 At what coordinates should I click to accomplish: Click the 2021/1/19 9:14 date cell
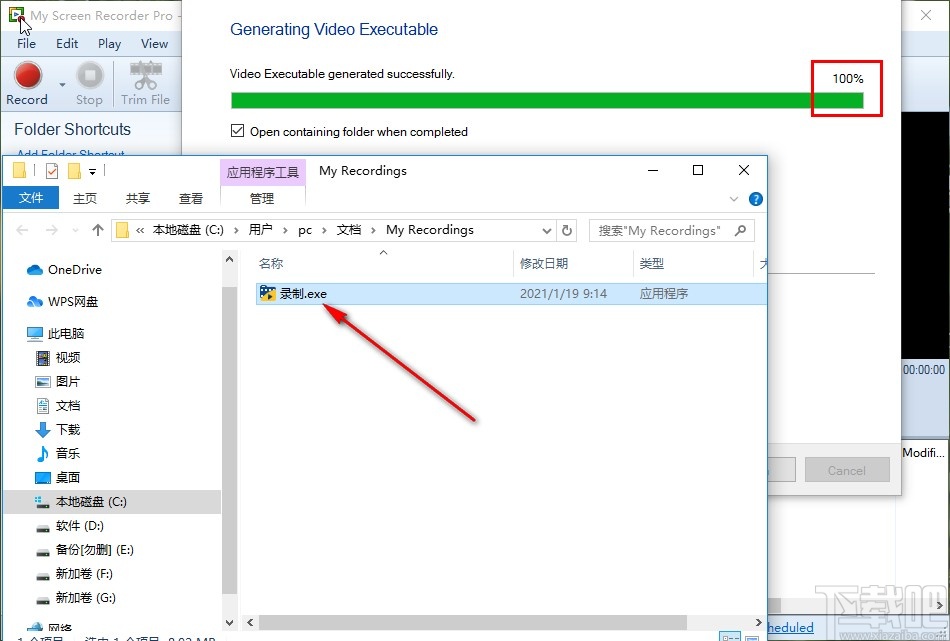563,294
